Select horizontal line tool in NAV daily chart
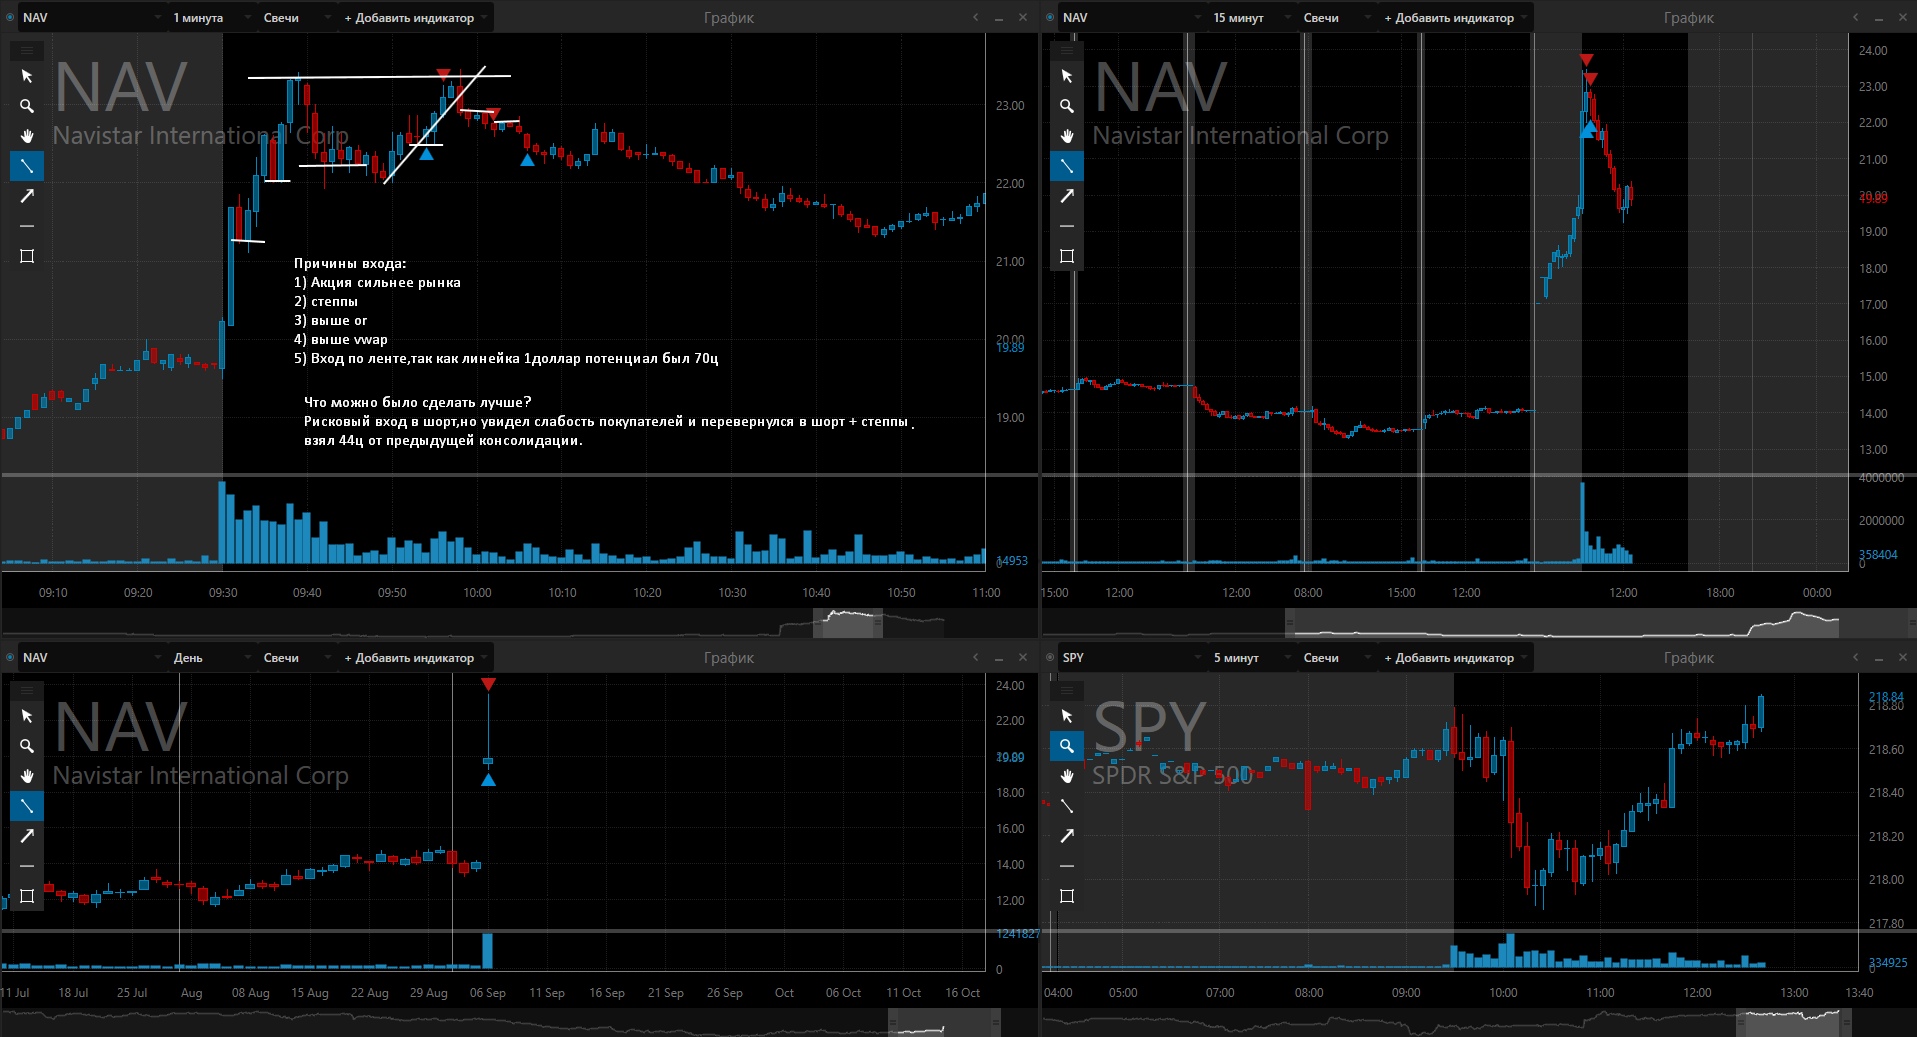Viewport: 1917px width, 1037px height. point(27,866)
